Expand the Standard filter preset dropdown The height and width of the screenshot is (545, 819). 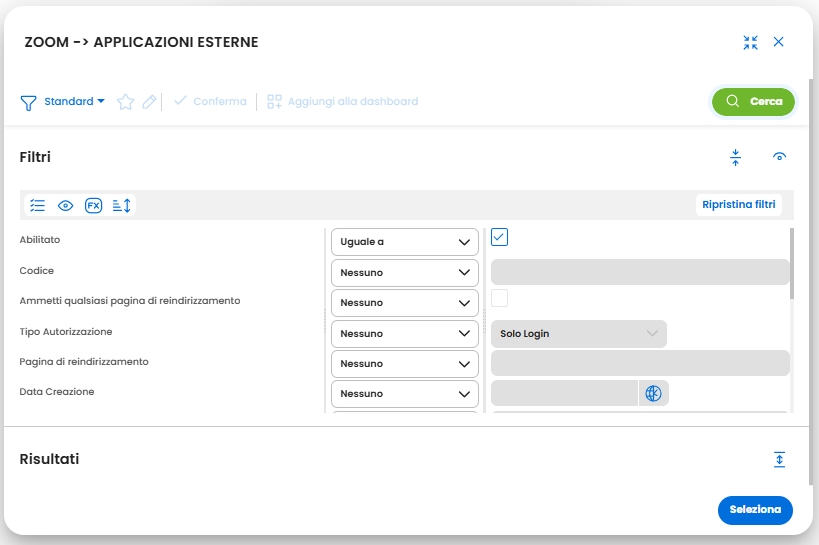(x=74, y=101)
